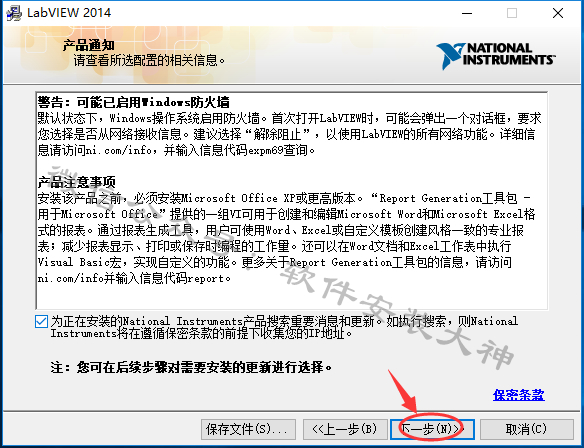Click the NATIONAL INSTRUMENTS wordmark text
584x448 pixels.
(x=508, y=54)
